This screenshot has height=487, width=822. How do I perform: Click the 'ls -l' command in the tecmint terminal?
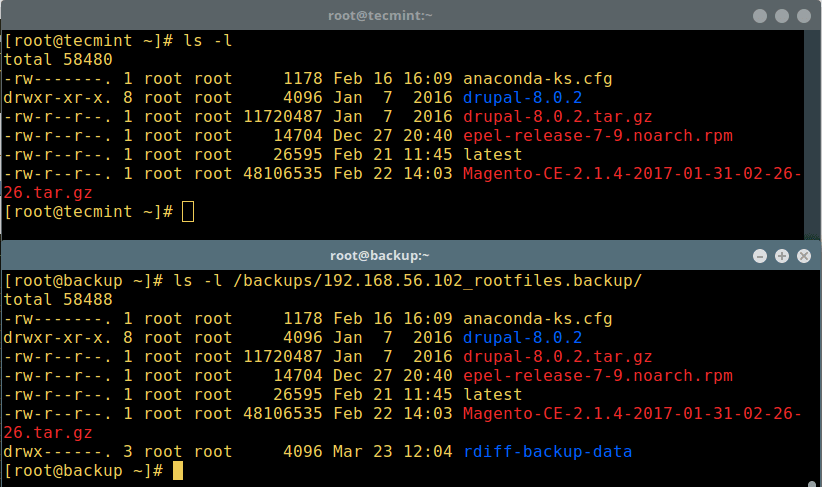click(211, 41)
